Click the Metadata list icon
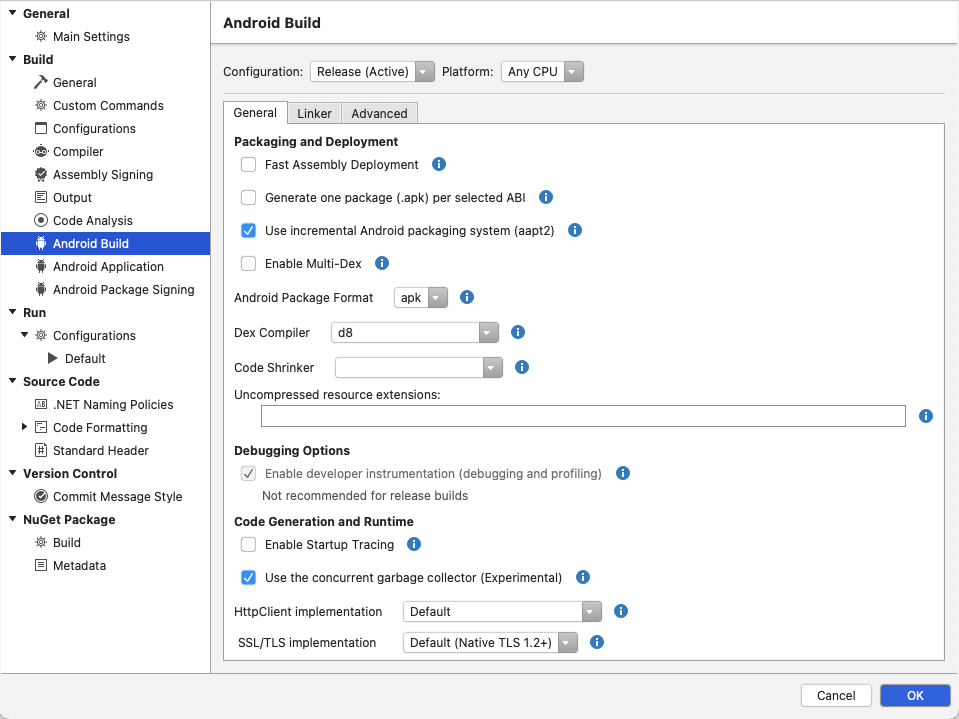The width and height of the screenshot is (959, 719). pyautogui.click(x=41, y=565)
